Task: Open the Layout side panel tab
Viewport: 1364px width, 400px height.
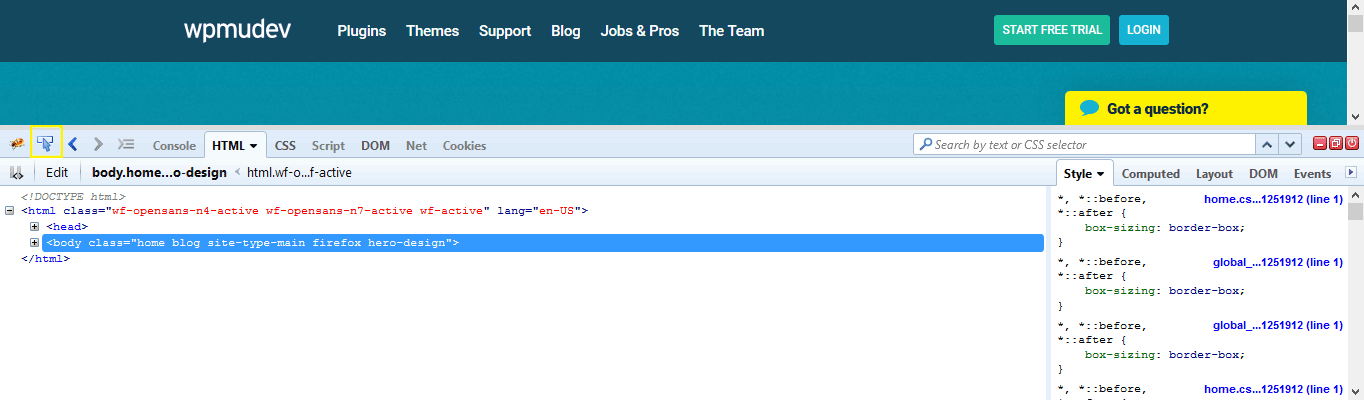Action: [x=1214, y=173]
